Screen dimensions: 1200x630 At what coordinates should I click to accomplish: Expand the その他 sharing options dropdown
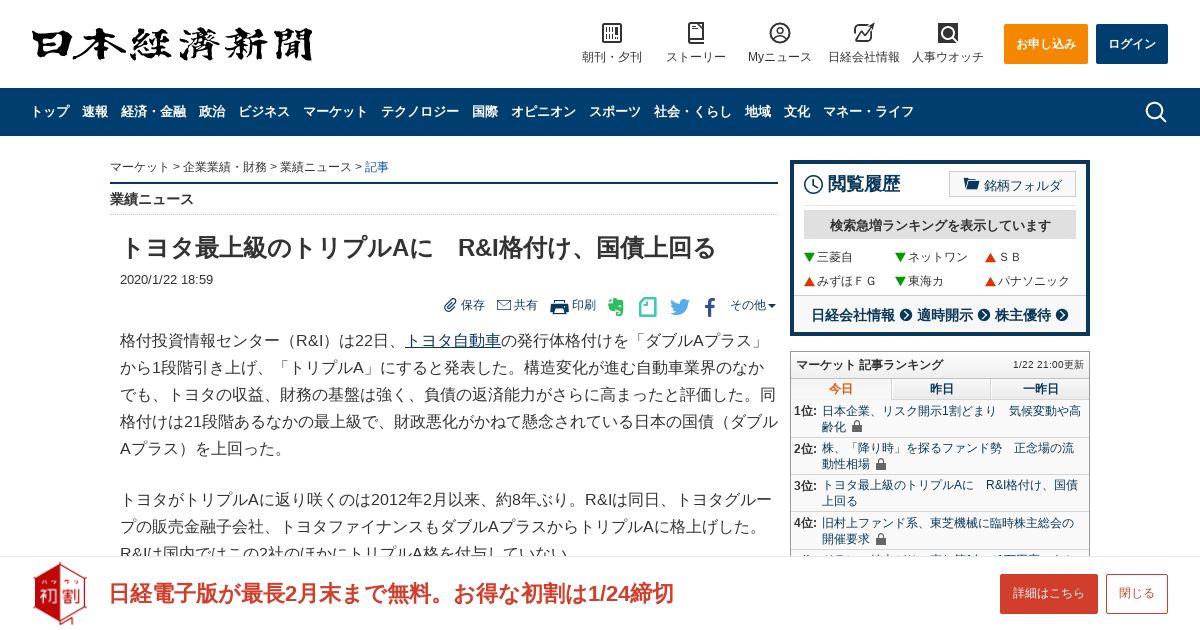(753, 305)
